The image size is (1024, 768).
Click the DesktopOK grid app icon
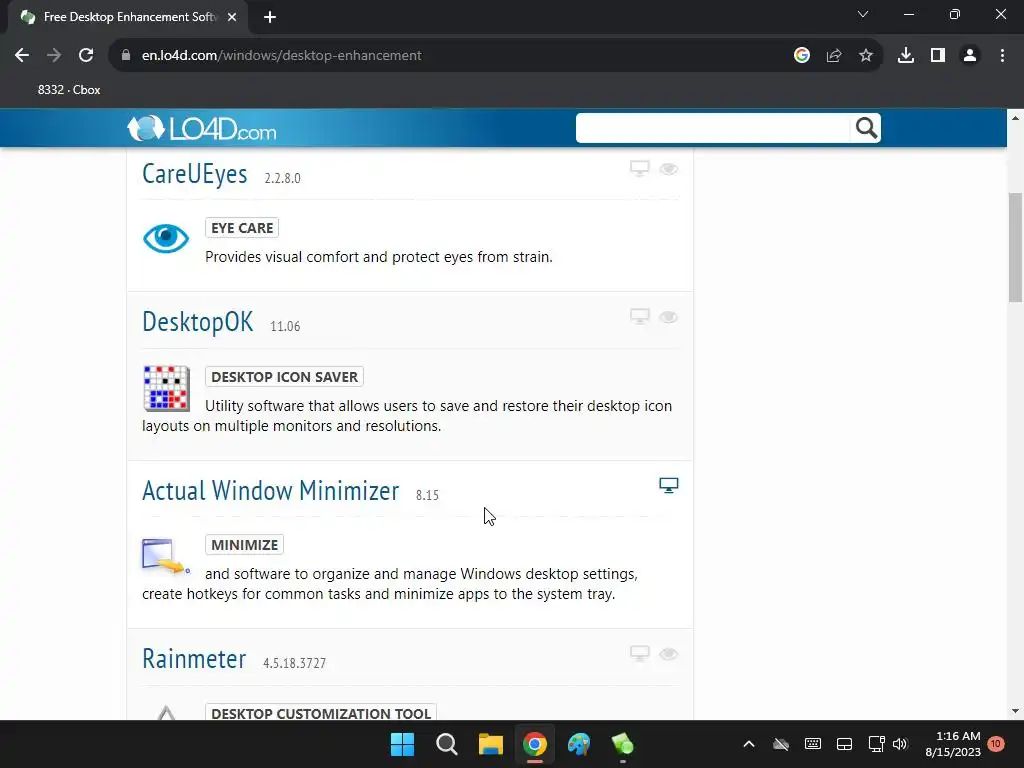click(x=167, y=389)
